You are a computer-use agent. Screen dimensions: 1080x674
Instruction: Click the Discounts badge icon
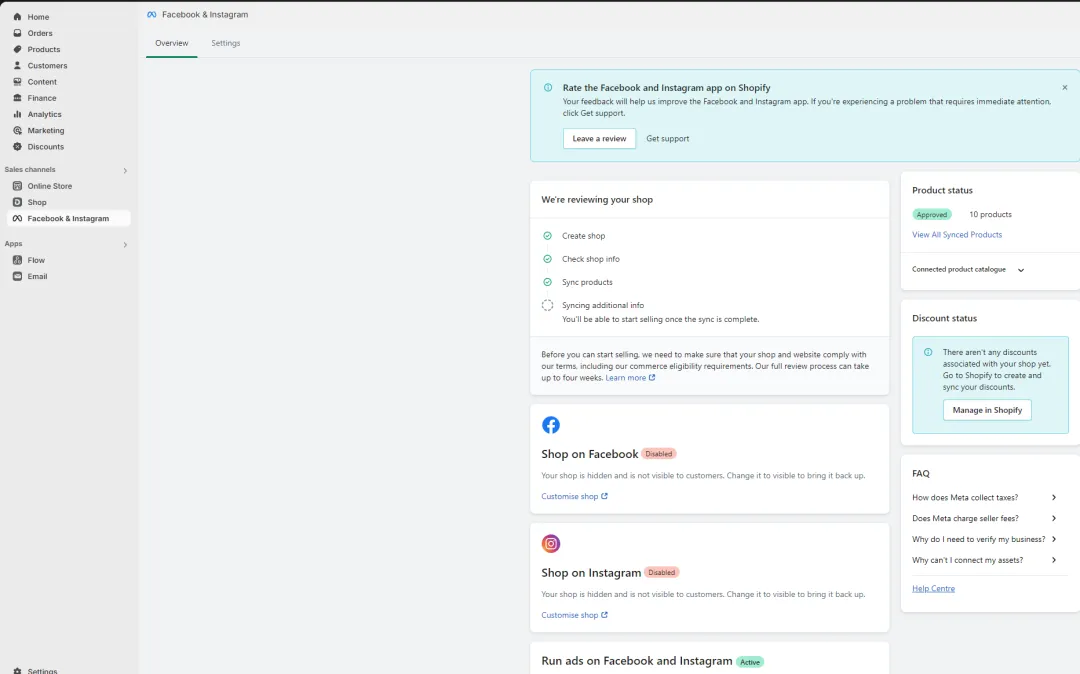point(17,146)
